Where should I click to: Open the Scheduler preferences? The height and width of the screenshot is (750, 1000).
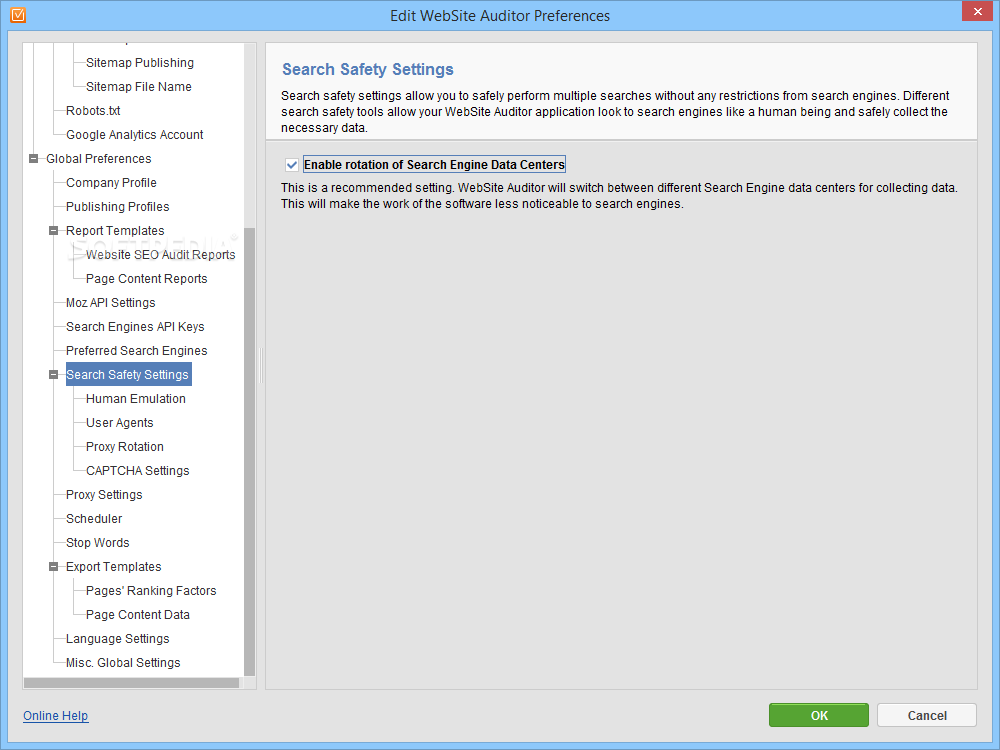(94, 519)
